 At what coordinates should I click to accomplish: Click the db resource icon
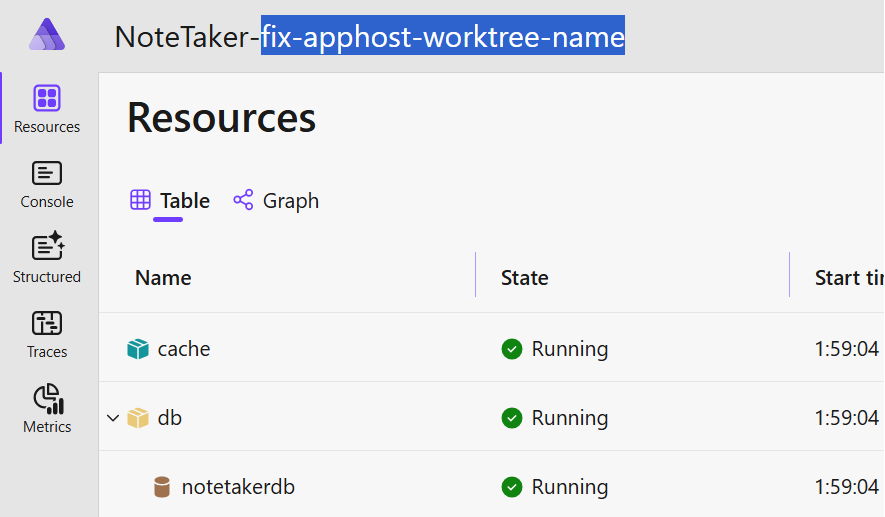point(138,418)
